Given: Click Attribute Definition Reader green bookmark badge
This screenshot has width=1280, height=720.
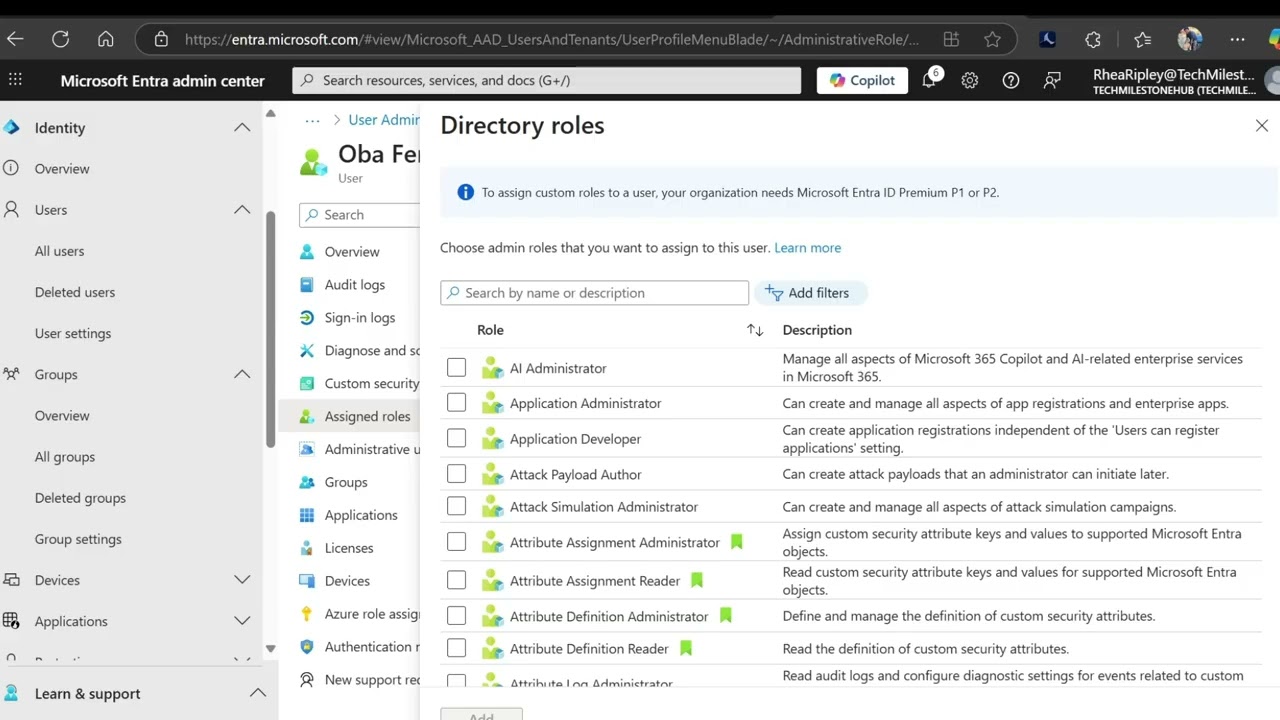Looking at the screenshot, I should pyautogui.click(x=686, y=648).
